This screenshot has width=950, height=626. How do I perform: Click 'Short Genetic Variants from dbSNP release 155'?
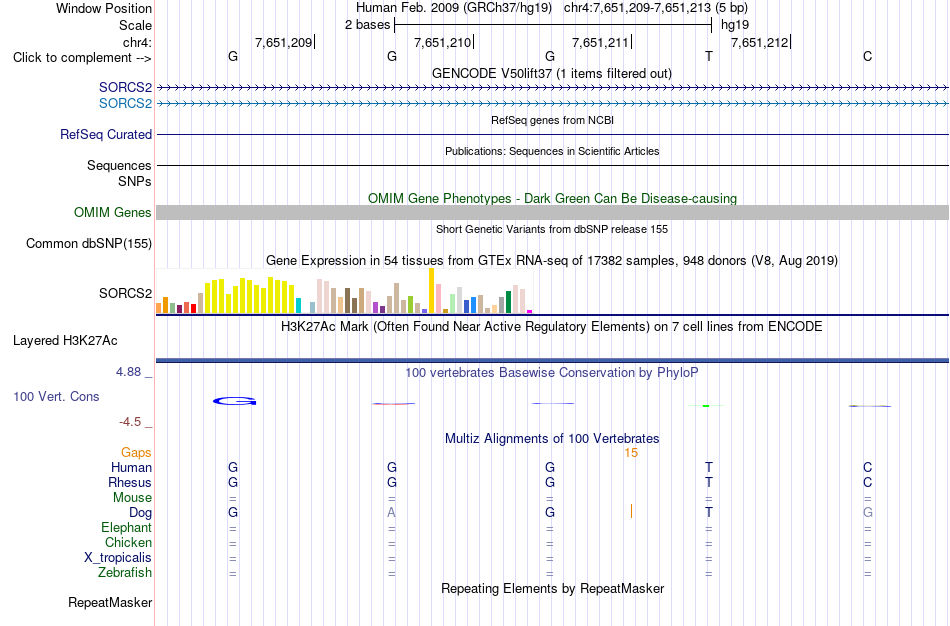click(552, 229)
